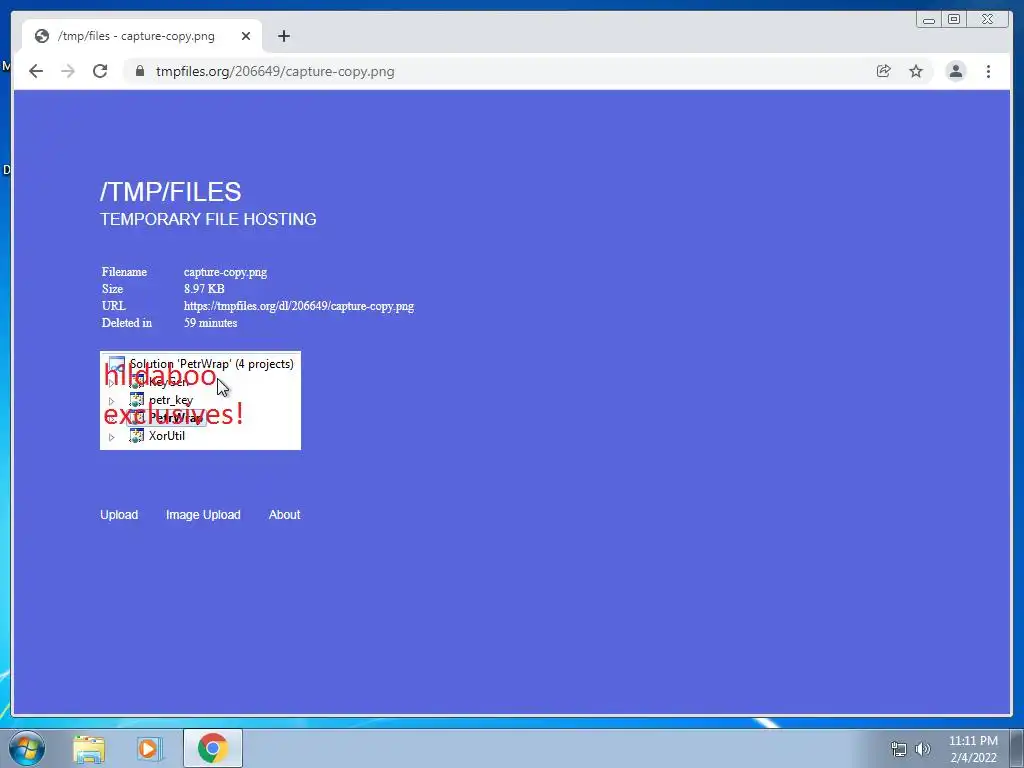Reload the tmpfiles page
The width and height of the screenshot is (1024, 768).
click(100, 71)
